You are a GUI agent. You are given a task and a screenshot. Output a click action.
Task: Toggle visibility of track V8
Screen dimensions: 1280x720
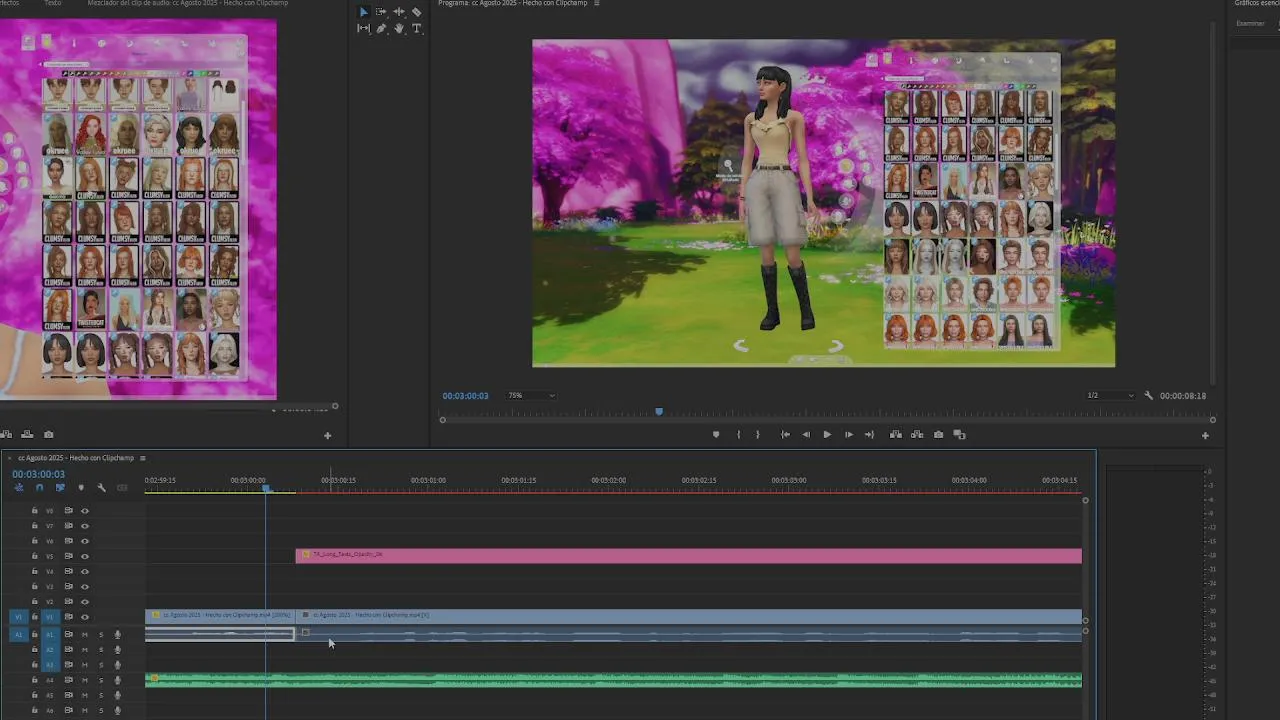(x=85, y=511)
